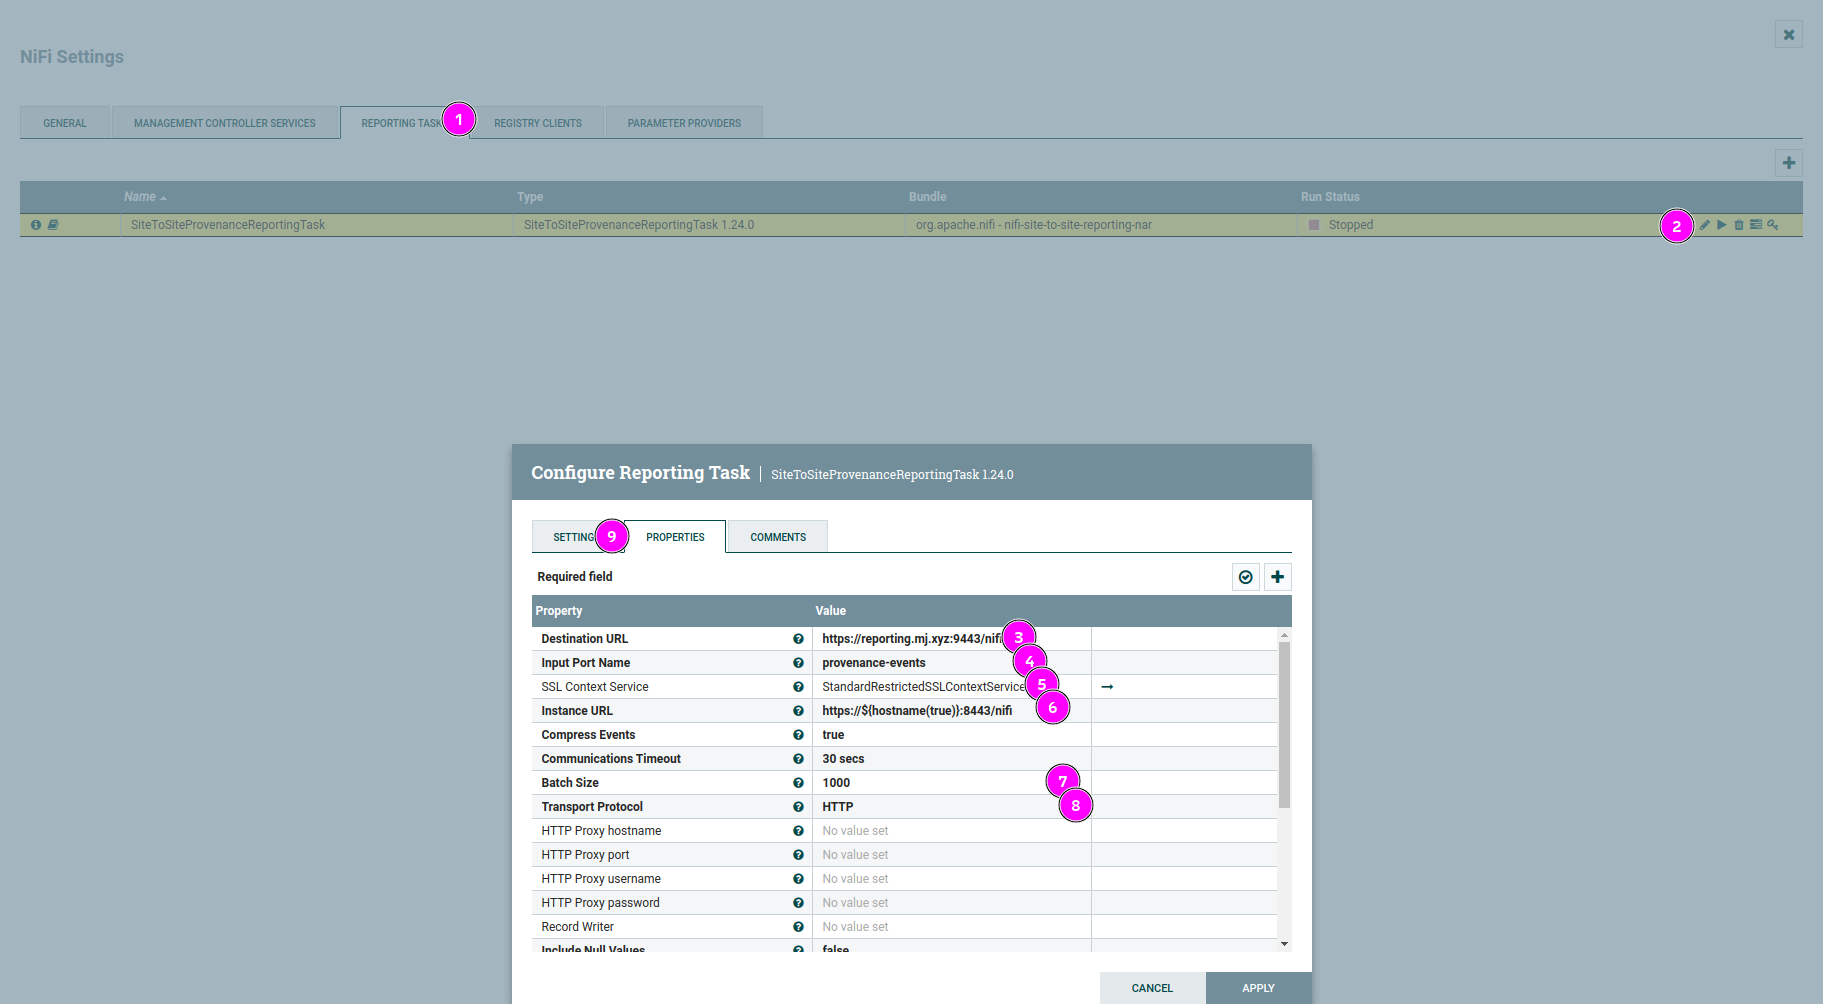Show help for the Input Port Name property

pyautogui.click(x=798, y=663)
